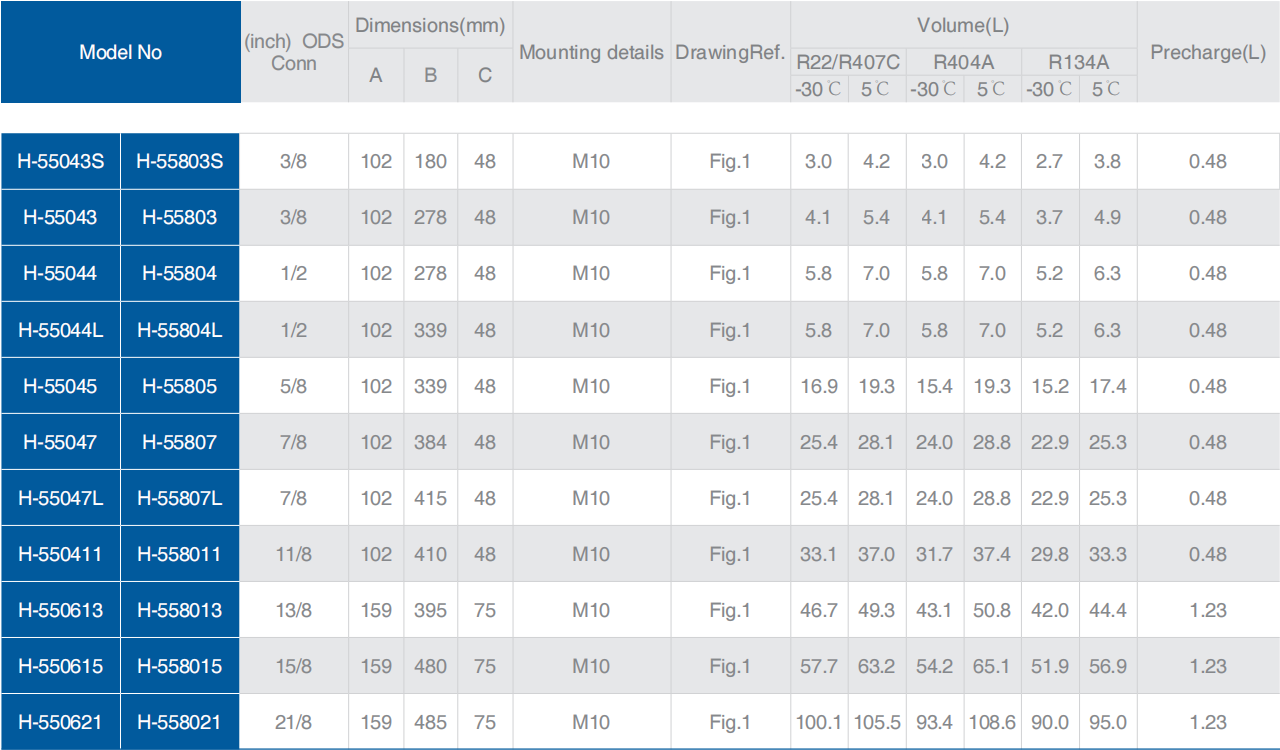
Task: Select model H-55047L cell
Action: pyautogui.click(x=60, y=498)
